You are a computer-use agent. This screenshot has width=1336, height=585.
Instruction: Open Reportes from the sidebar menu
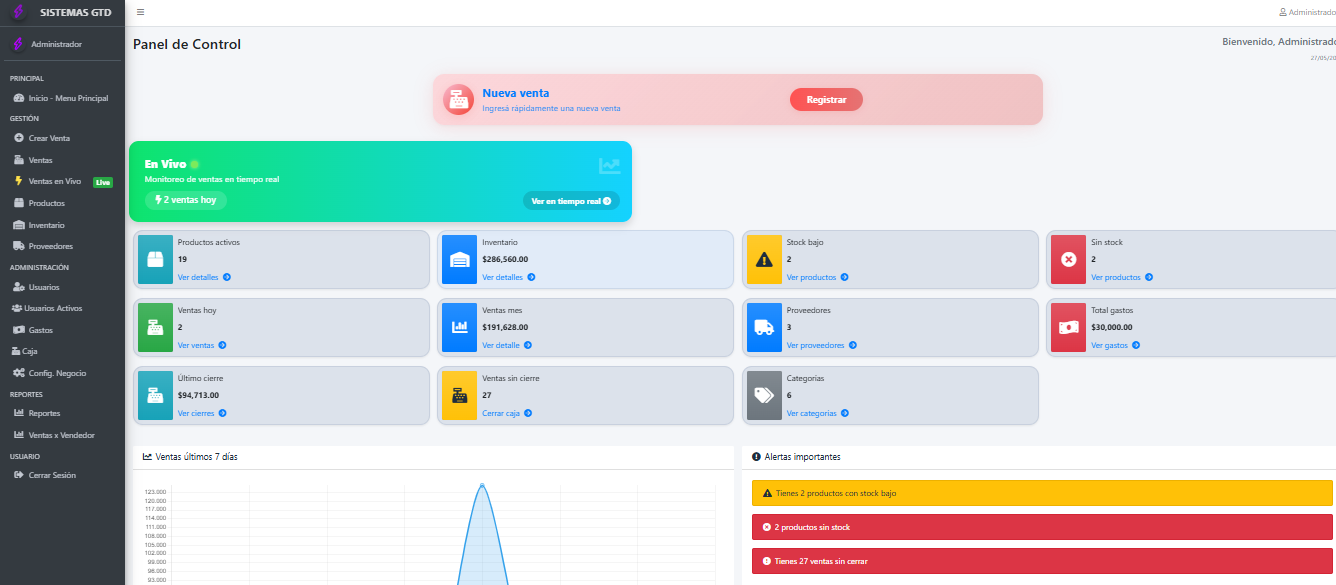(40, 413)
